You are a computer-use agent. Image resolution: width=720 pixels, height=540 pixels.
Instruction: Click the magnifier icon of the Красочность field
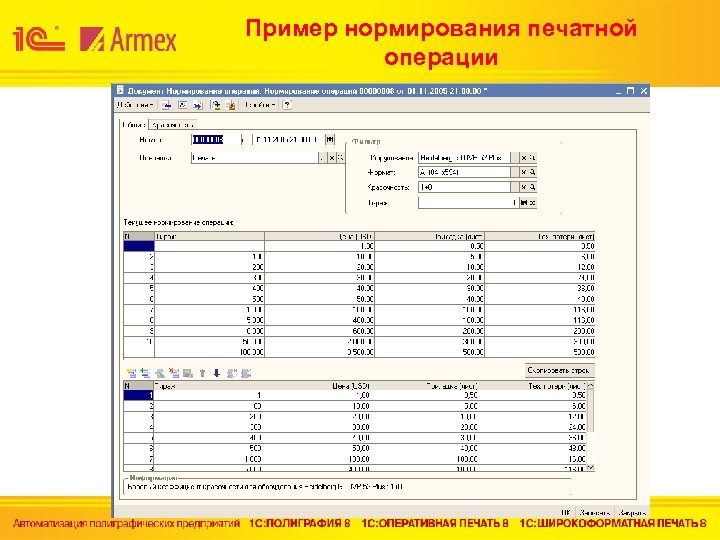[533, 187]
